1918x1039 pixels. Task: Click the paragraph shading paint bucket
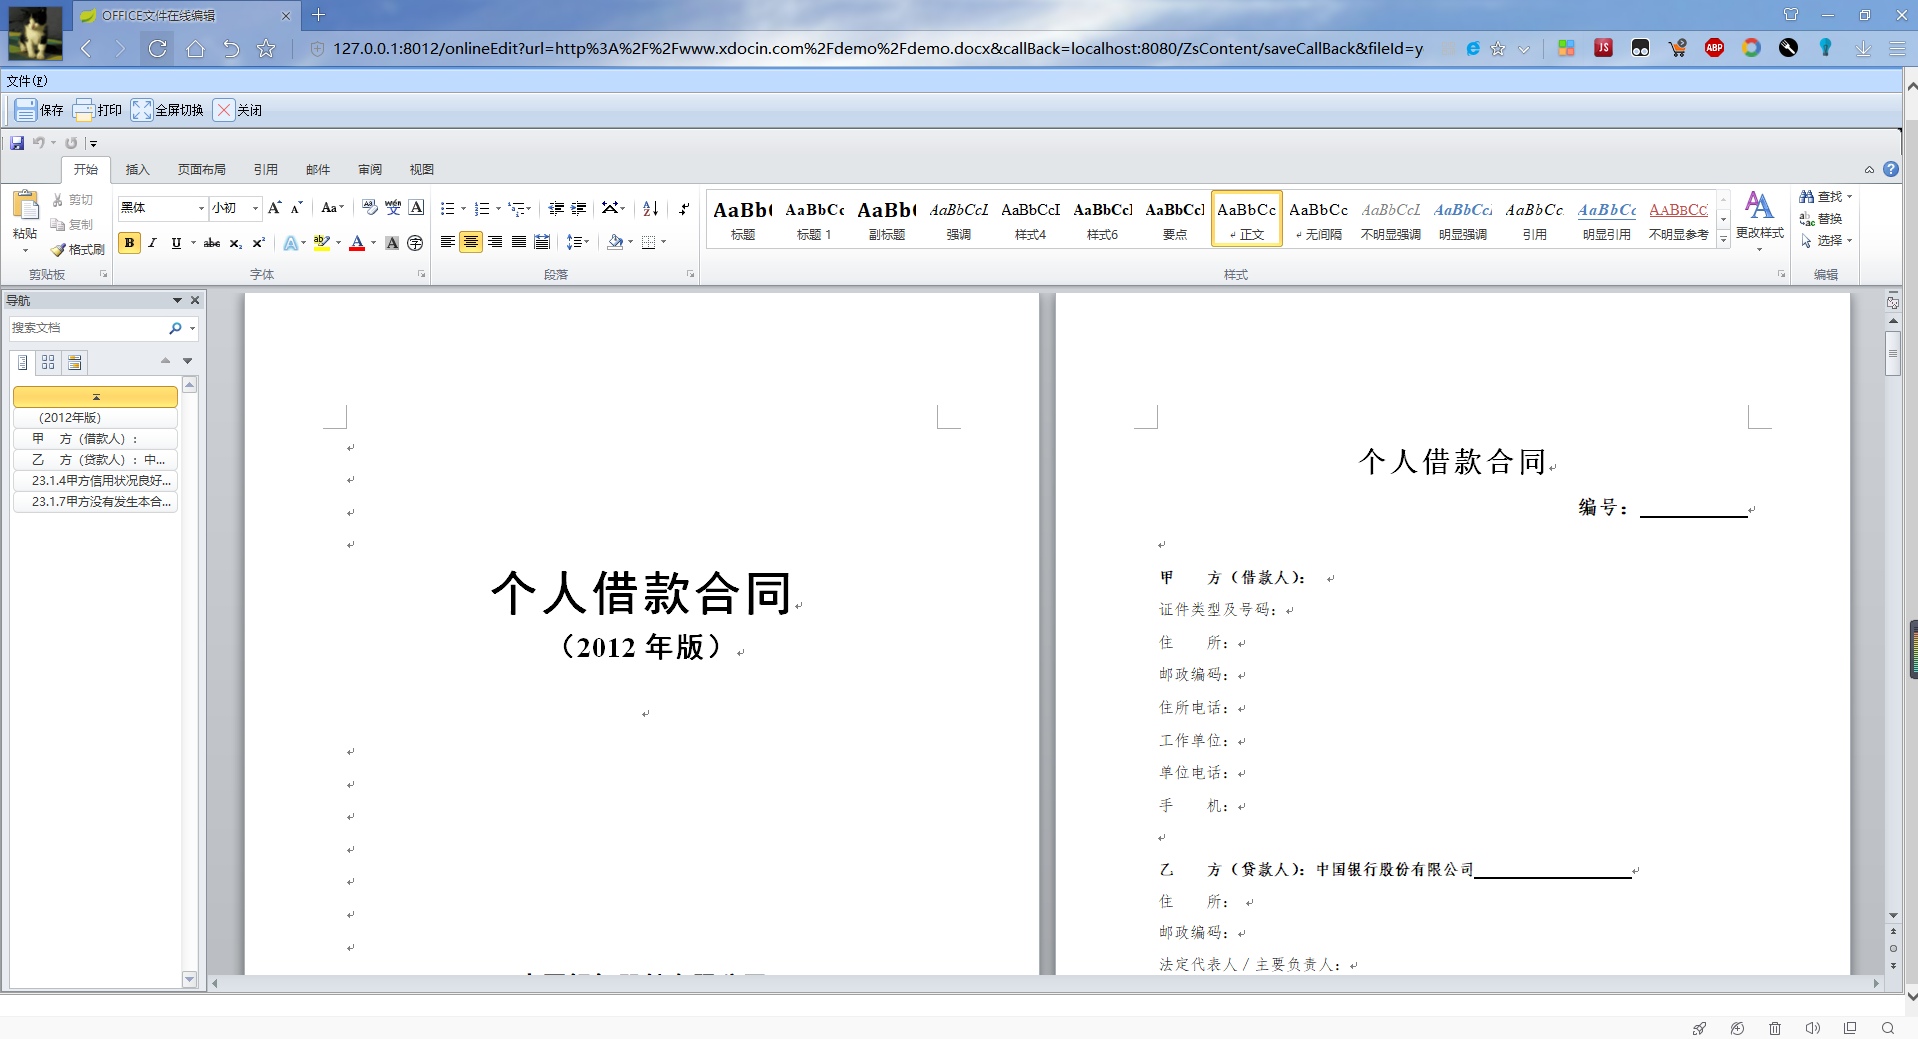[615, 242]
